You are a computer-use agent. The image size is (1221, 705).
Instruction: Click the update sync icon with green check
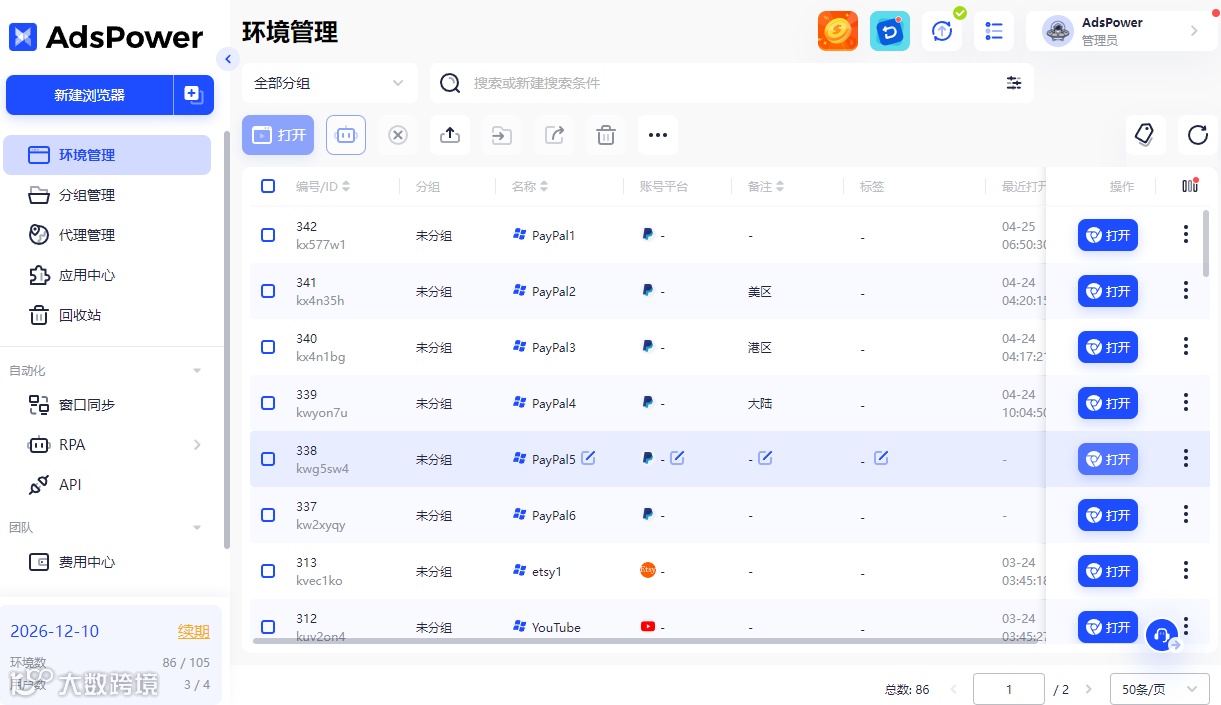(942, 31)
